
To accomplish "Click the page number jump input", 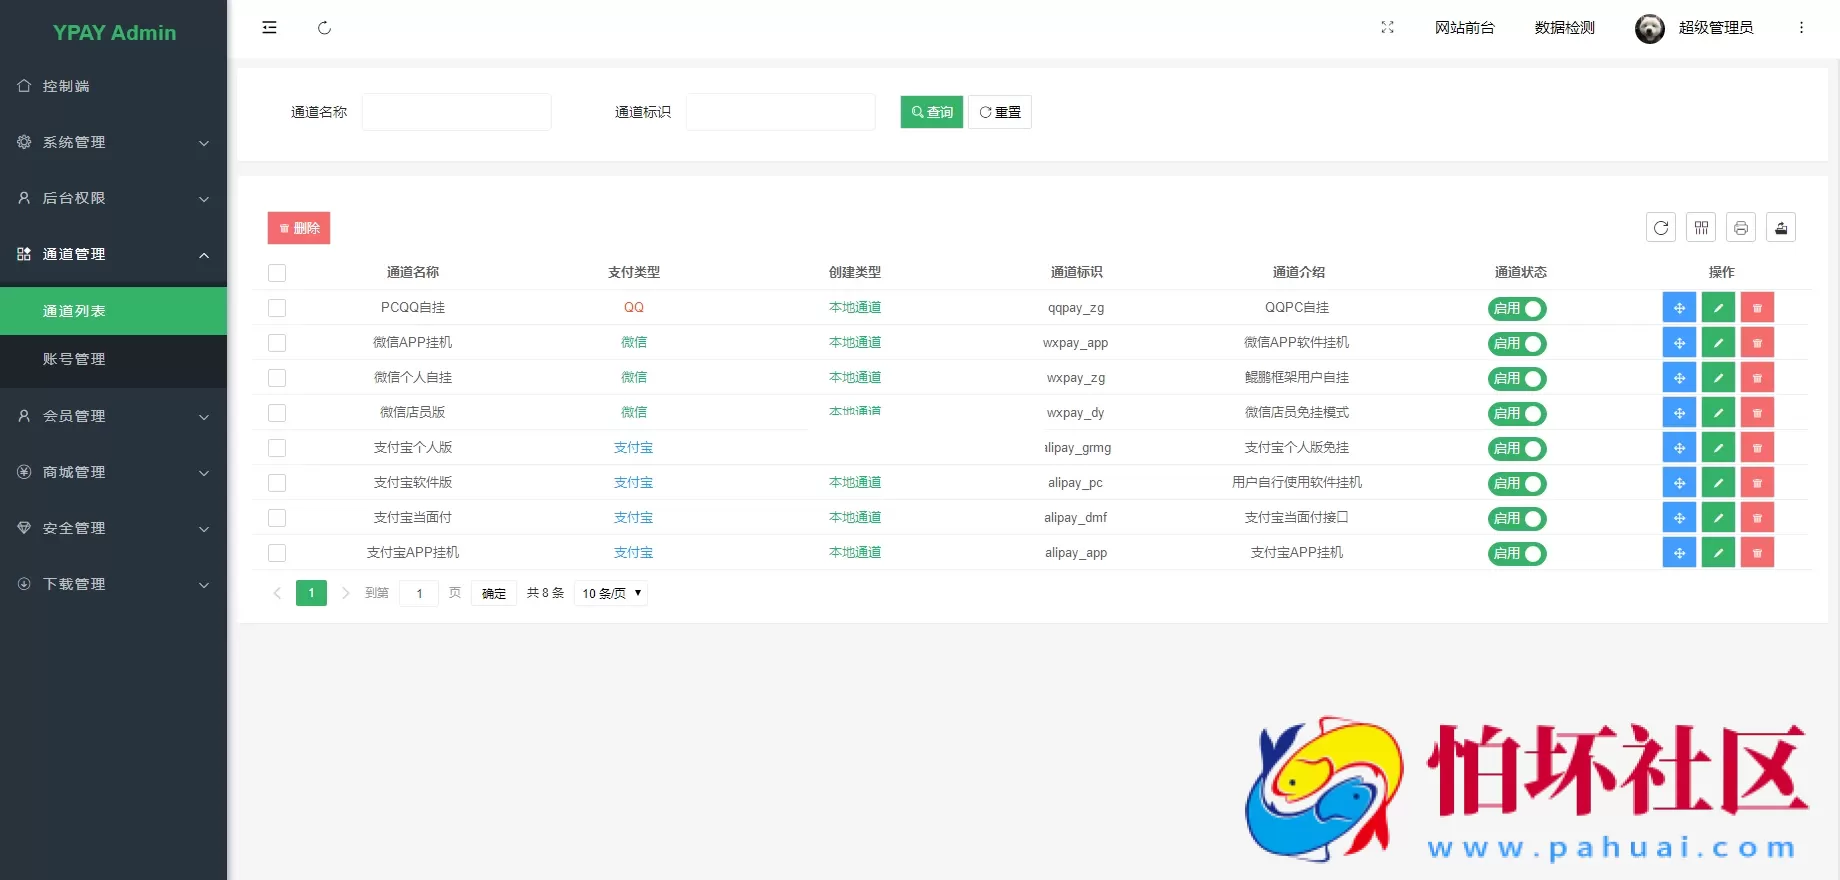I will coord(419,593).
